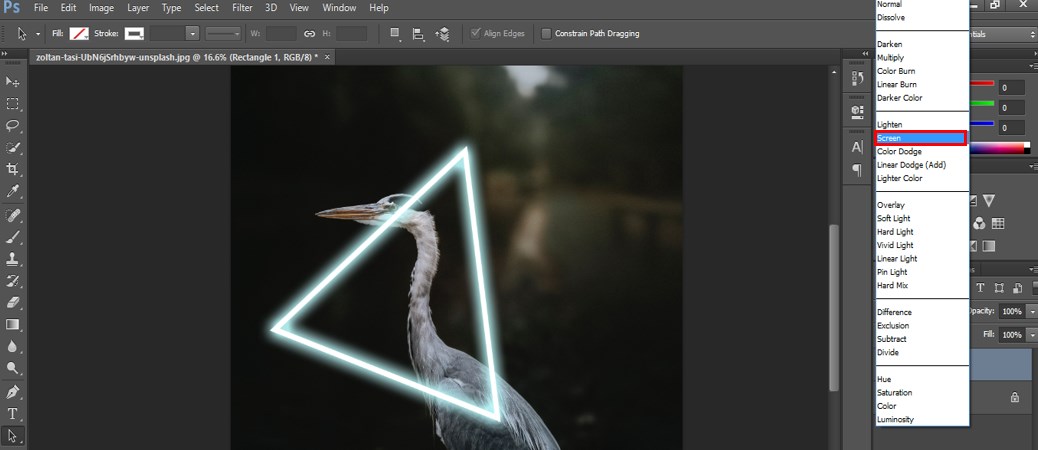
Task: Select the Pen tool
Action: (x=12, y=392)
